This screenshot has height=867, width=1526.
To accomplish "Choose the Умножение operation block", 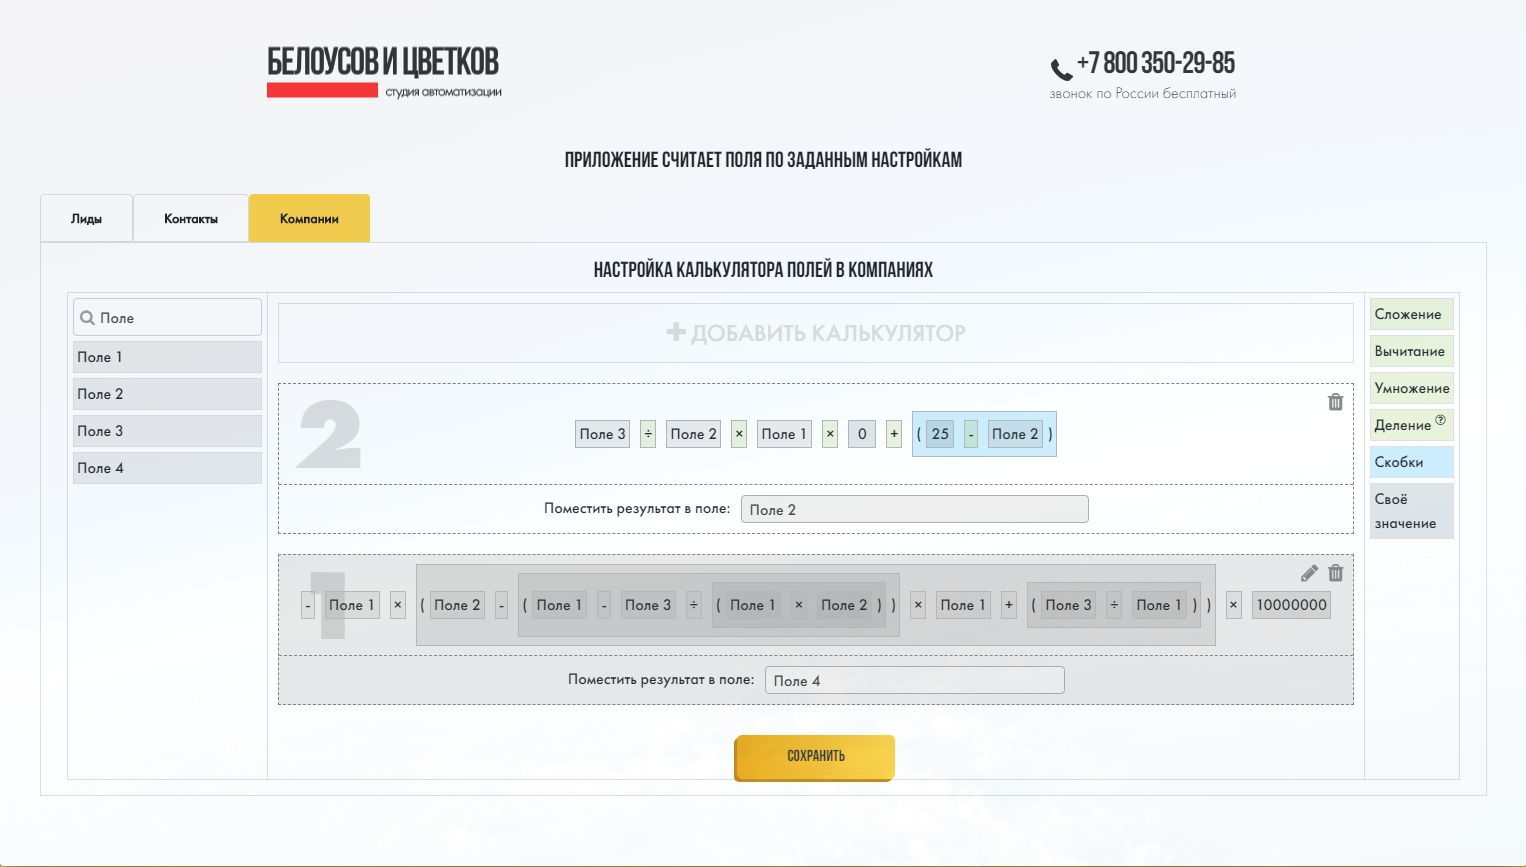I will pyautogui.click(x=1411, y=388).
